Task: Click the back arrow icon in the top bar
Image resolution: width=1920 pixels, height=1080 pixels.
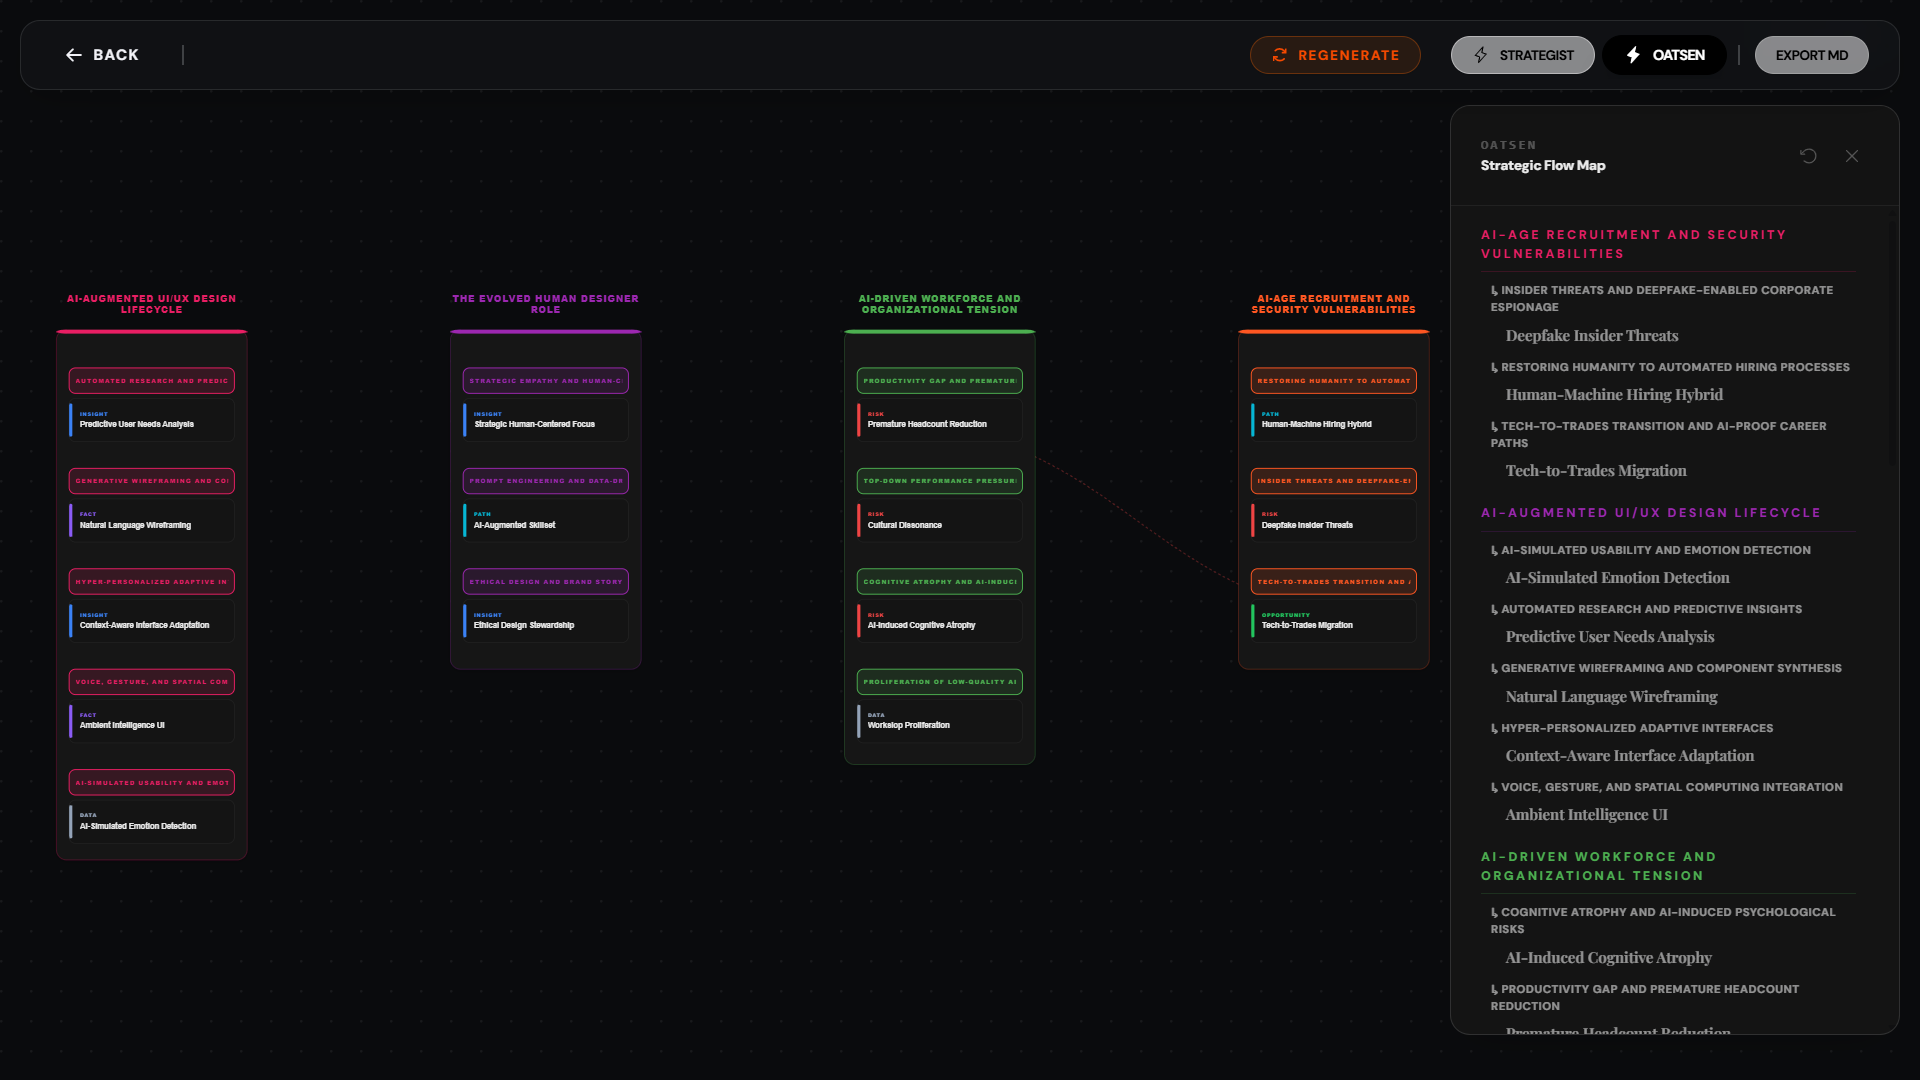Action: (x=74, y=55)
